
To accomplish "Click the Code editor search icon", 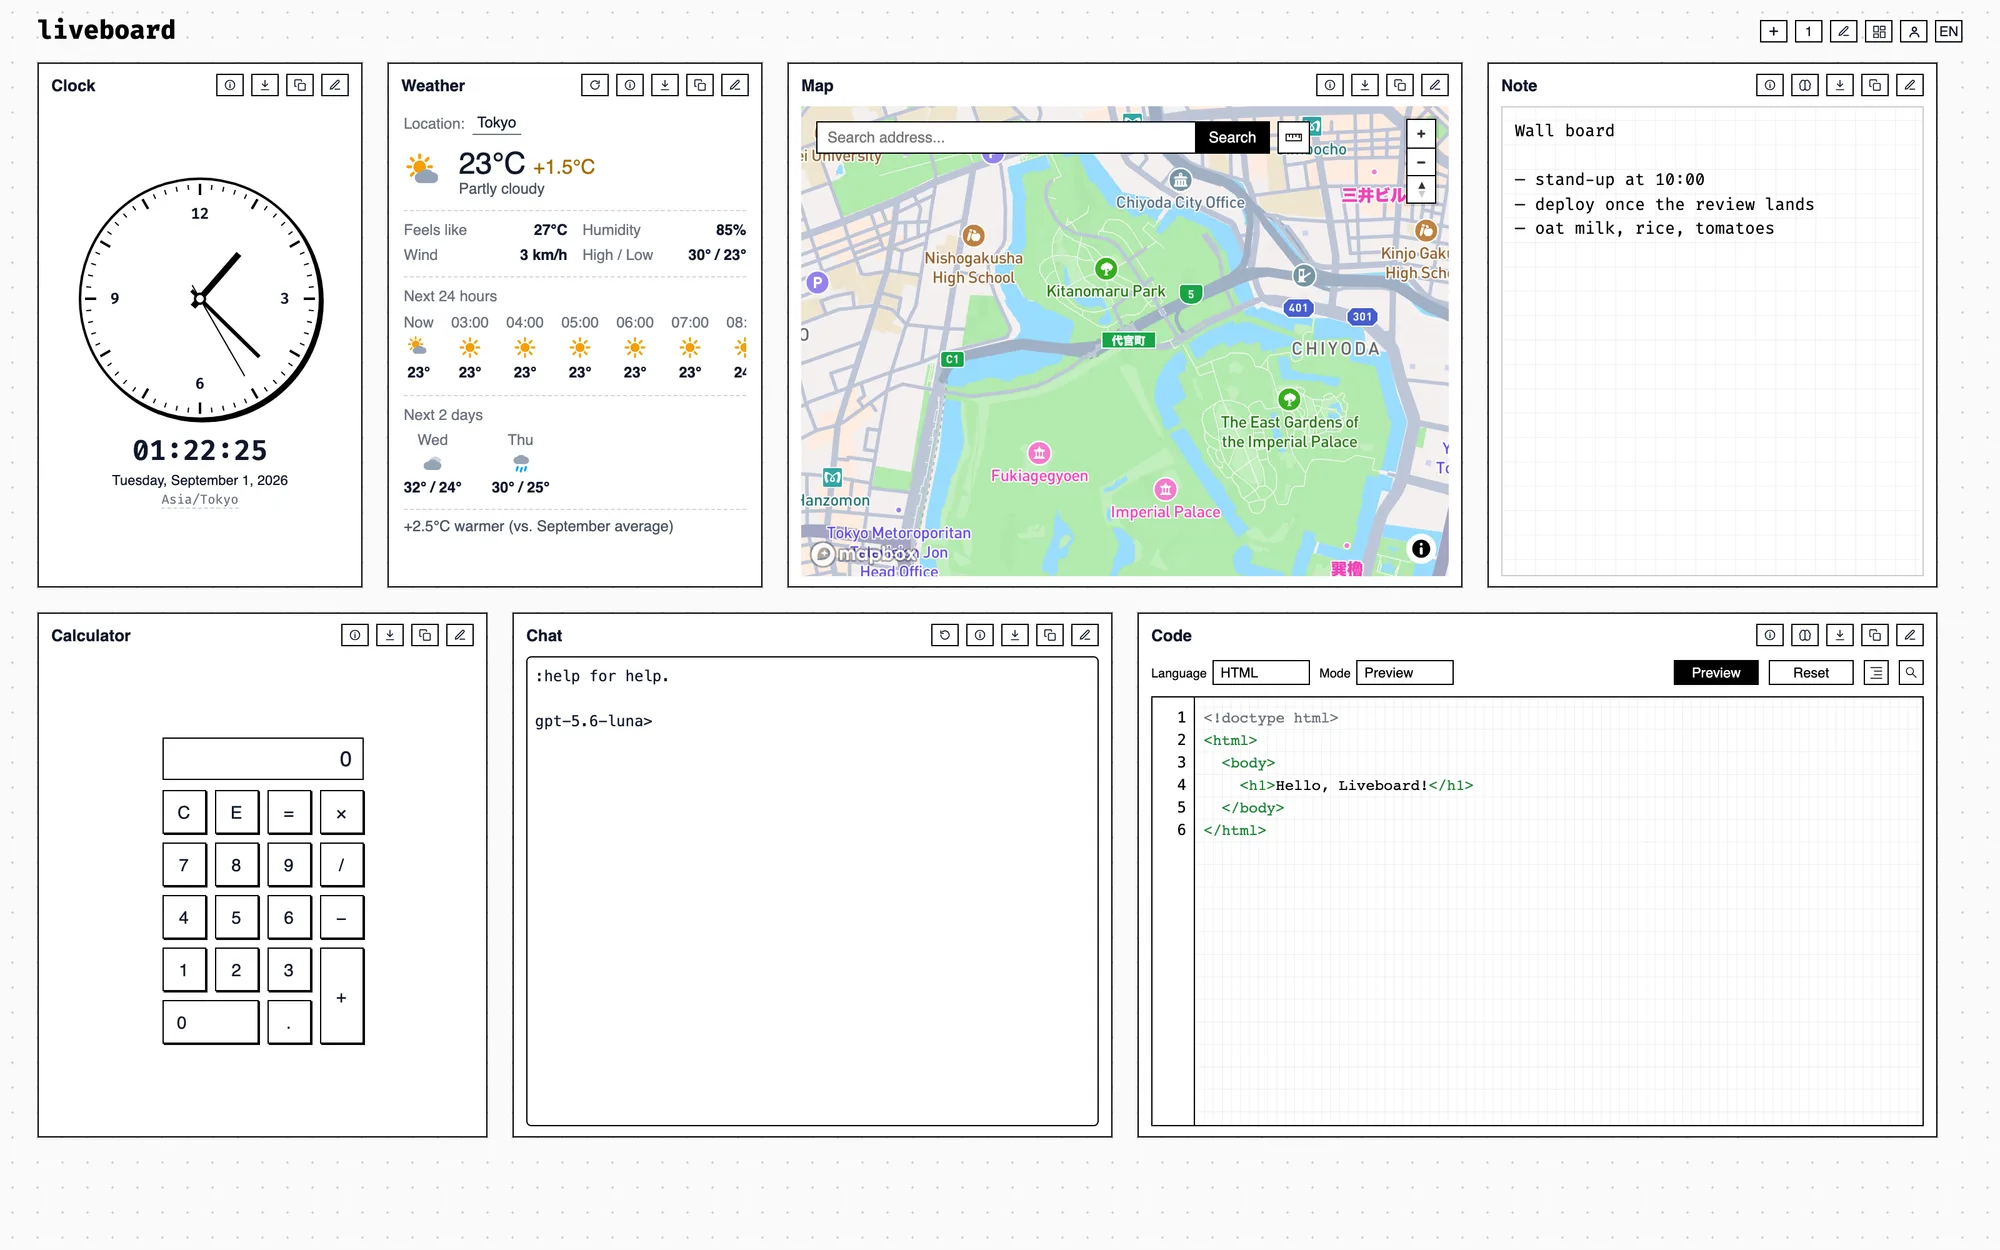I will pos(1911,673).
